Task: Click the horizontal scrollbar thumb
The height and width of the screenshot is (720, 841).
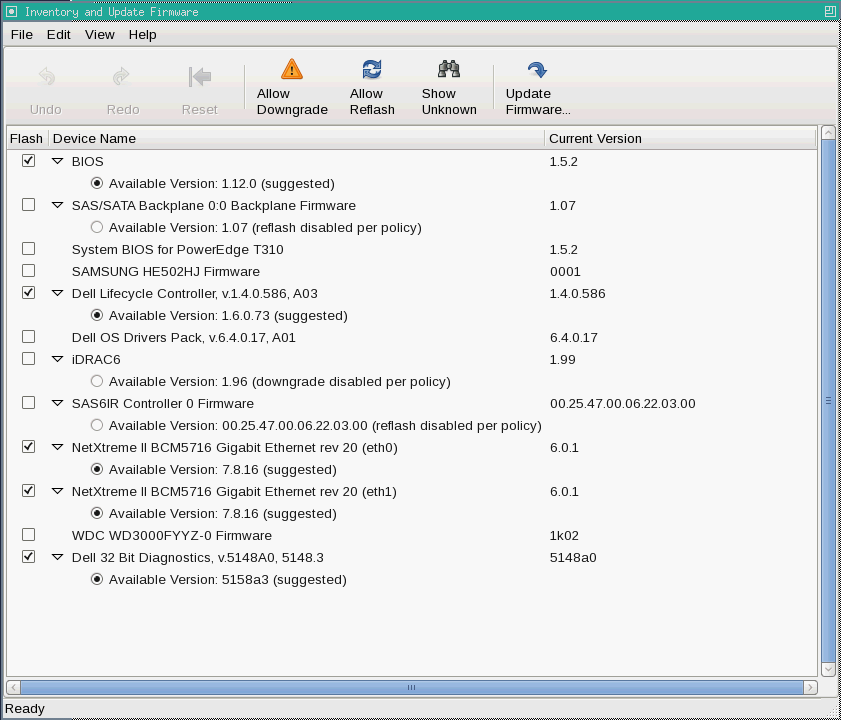Action: pyautogui.click(x=411, y=687)
